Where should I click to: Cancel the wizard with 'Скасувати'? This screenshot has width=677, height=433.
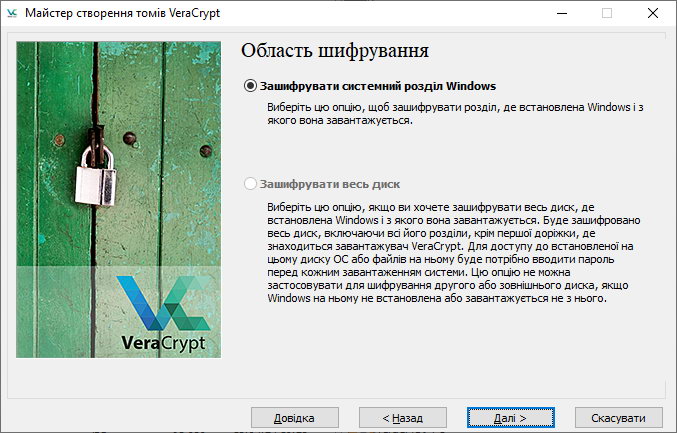pos(618,418)
